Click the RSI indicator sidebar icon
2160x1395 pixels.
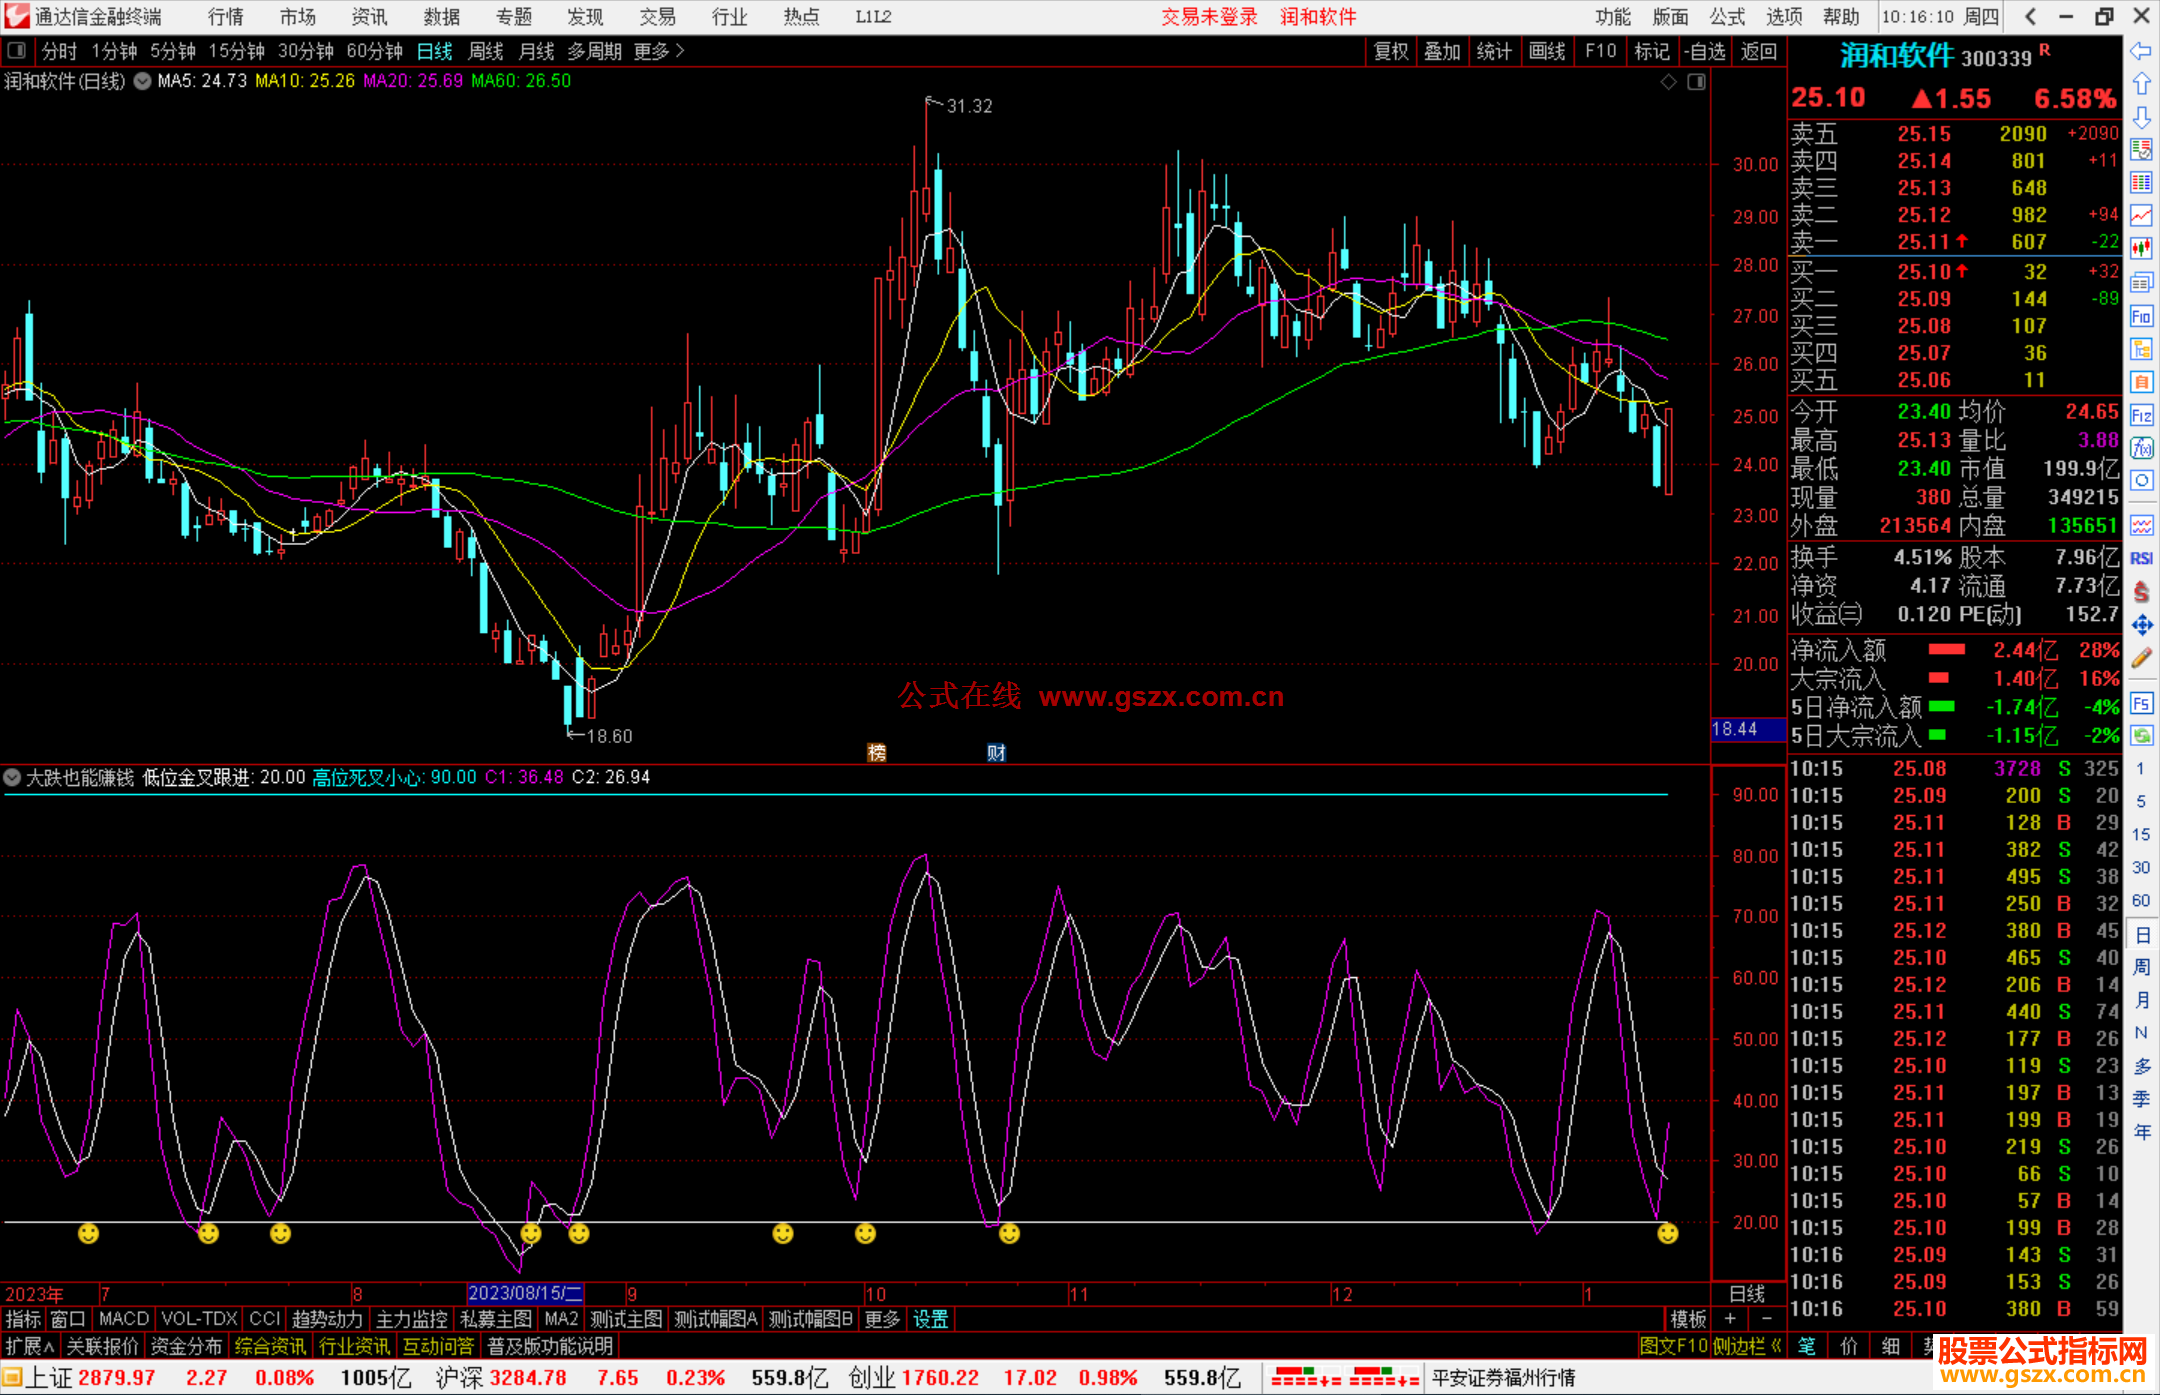click(x=2141, y=558)
